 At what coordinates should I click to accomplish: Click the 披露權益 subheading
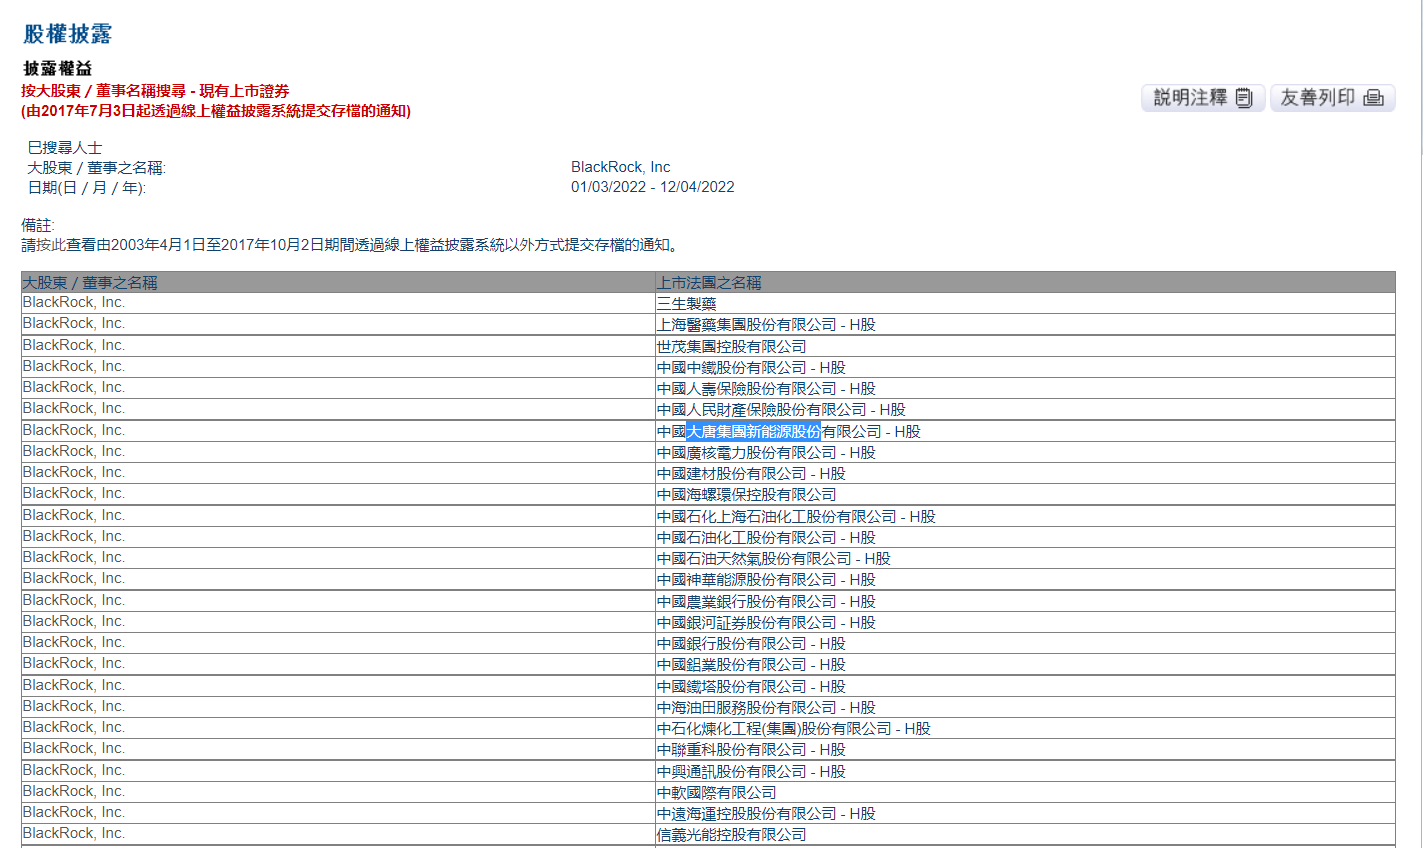[x=58, y=68]
